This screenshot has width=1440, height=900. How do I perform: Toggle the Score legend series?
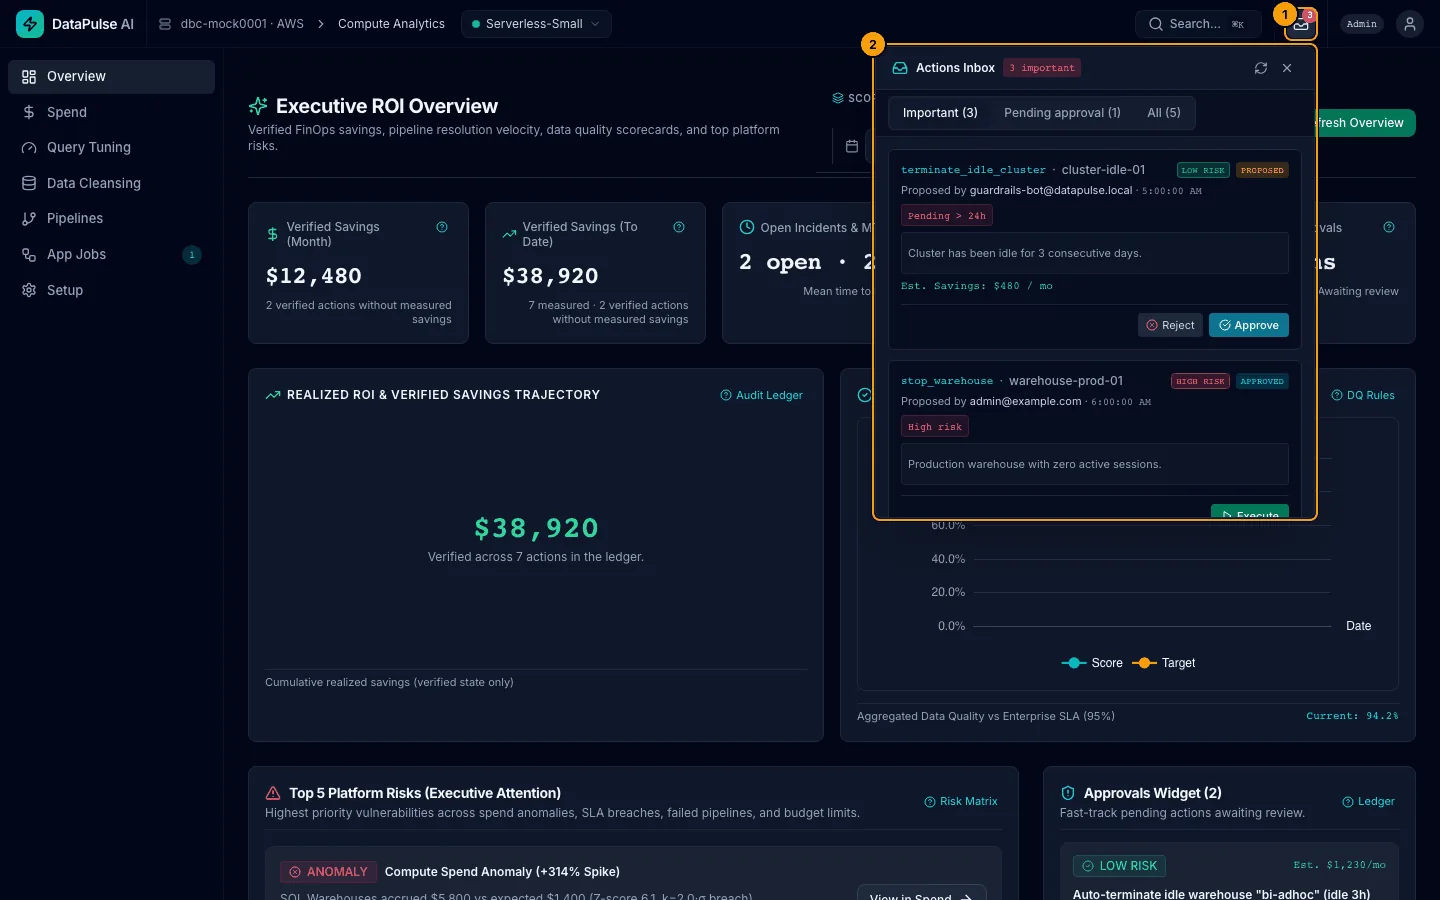[x=1092, y=663]
